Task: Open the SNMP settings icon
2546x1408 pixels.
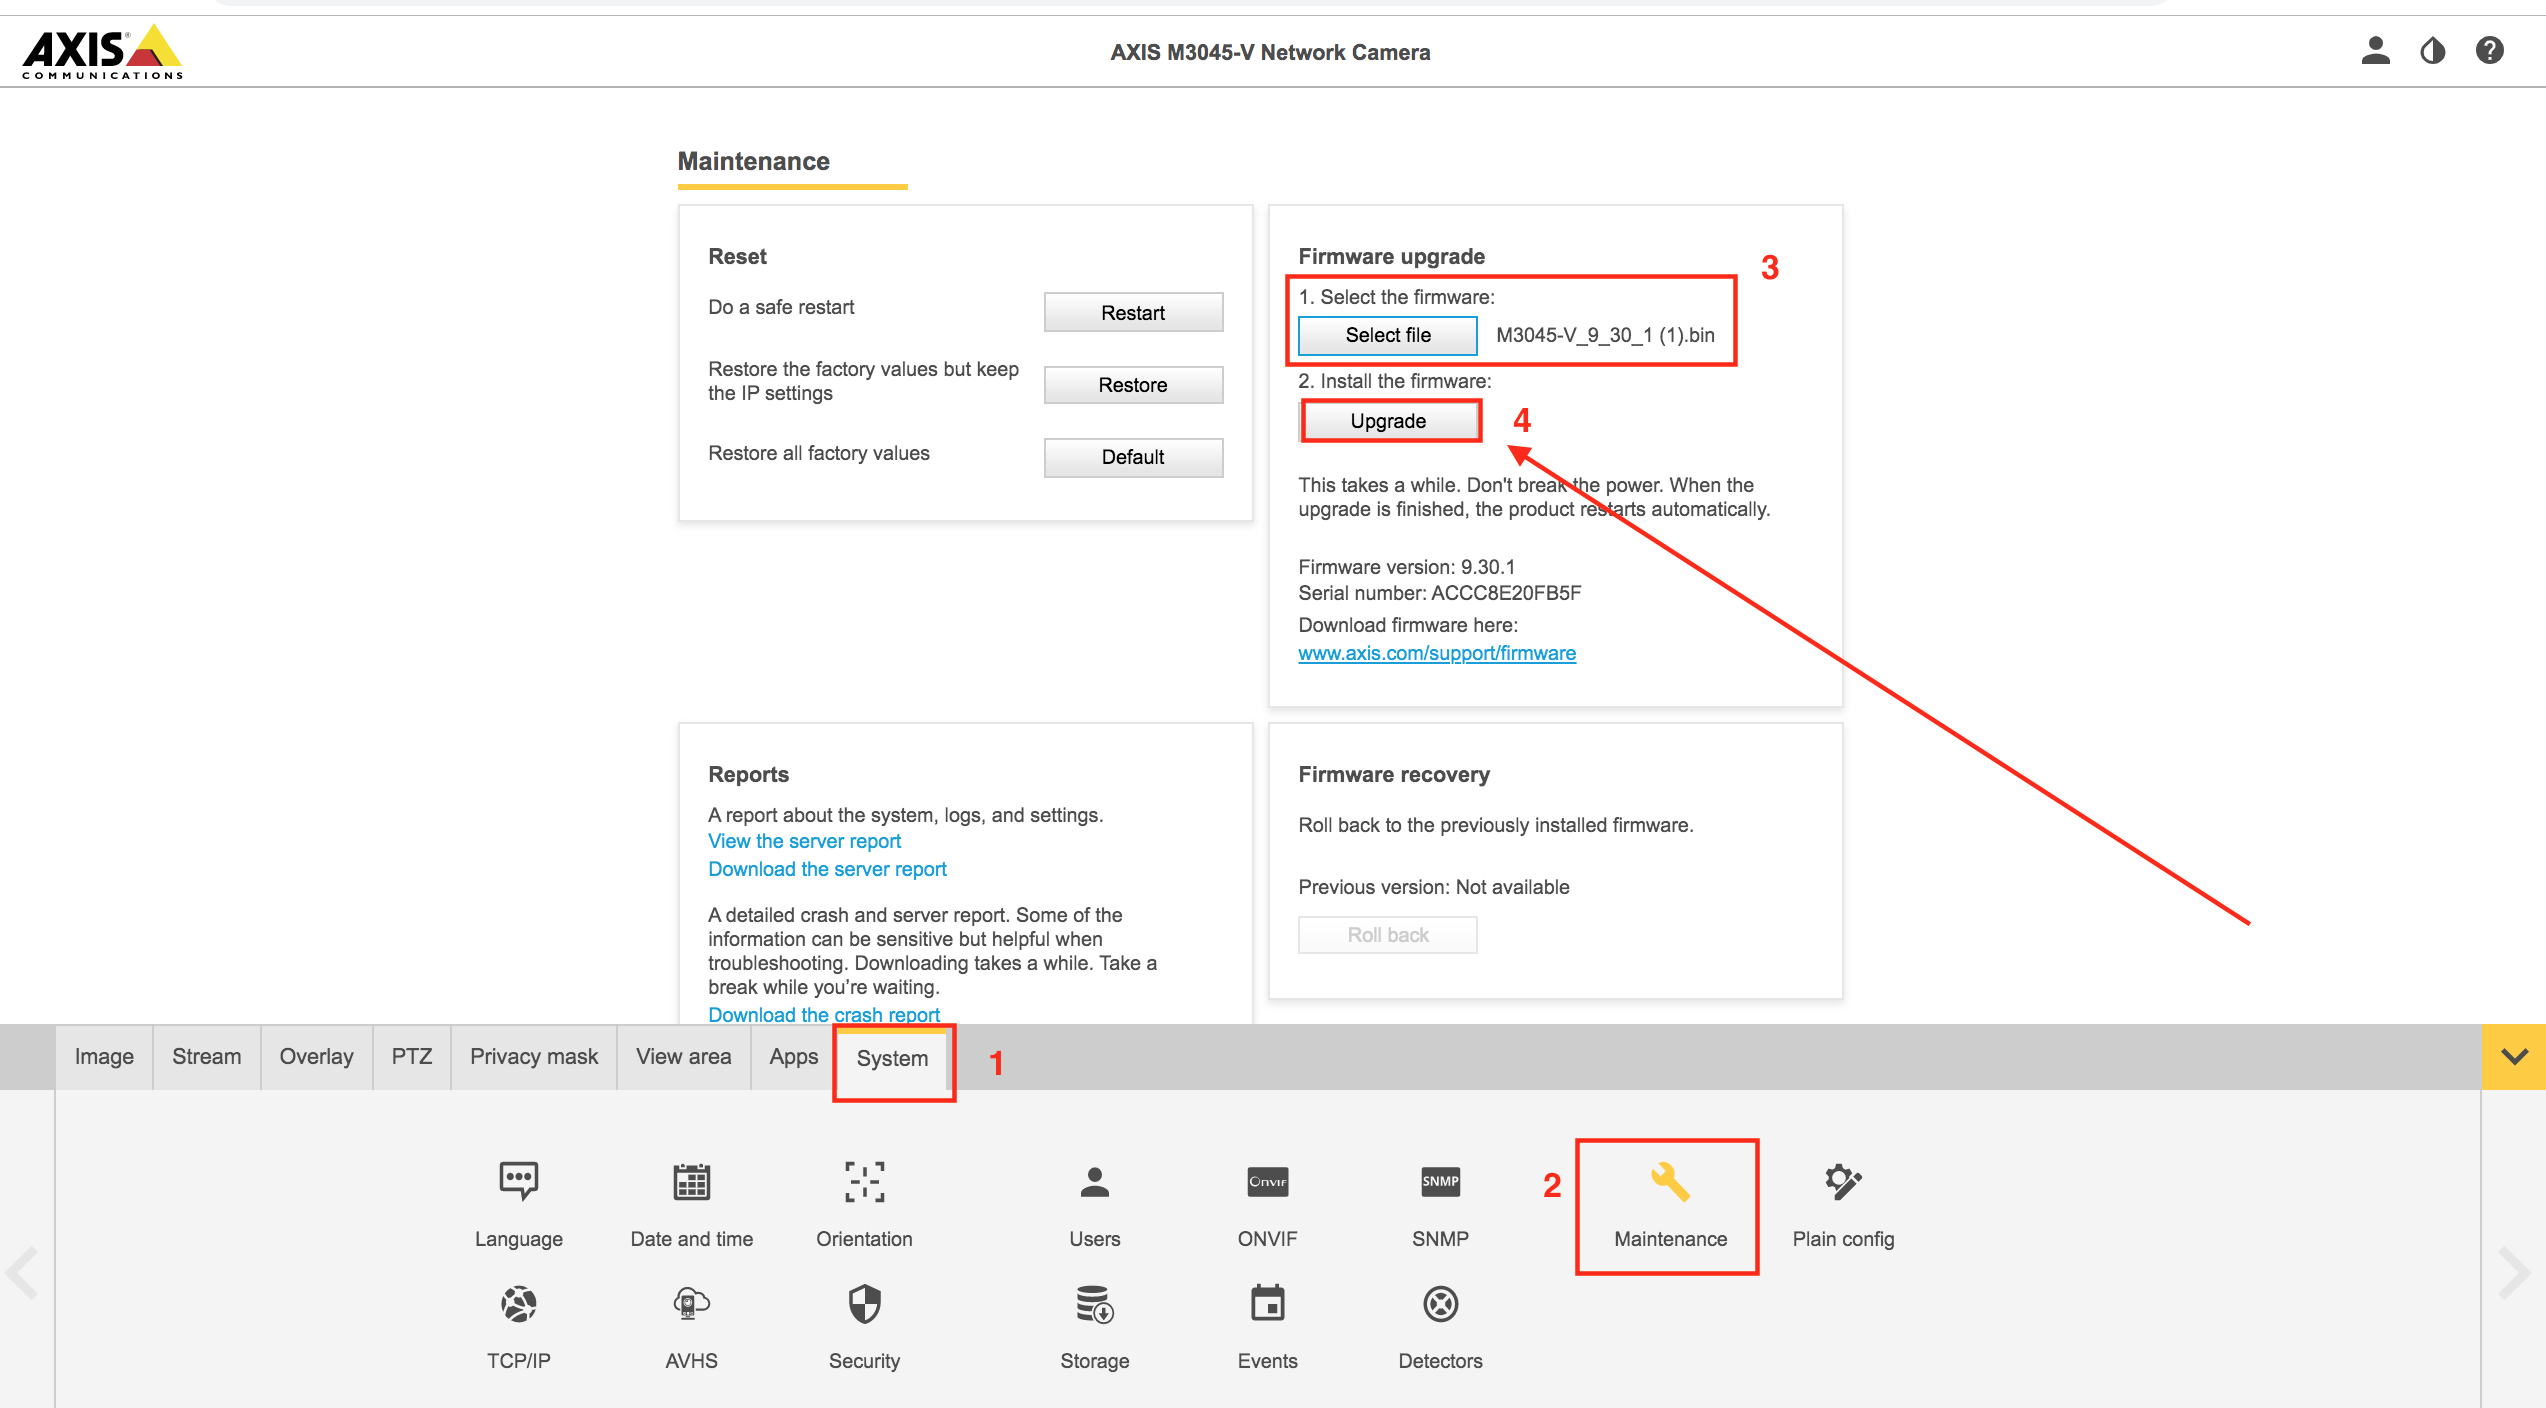Action: (x=1440, y=1182)
